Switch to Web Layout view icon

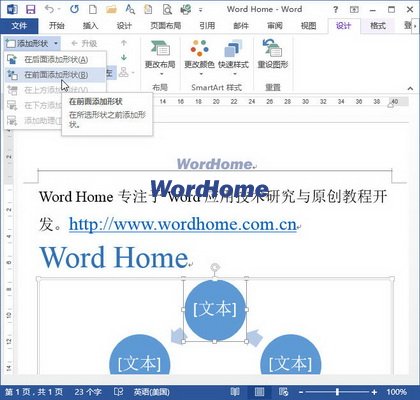(x=283, y=392)
